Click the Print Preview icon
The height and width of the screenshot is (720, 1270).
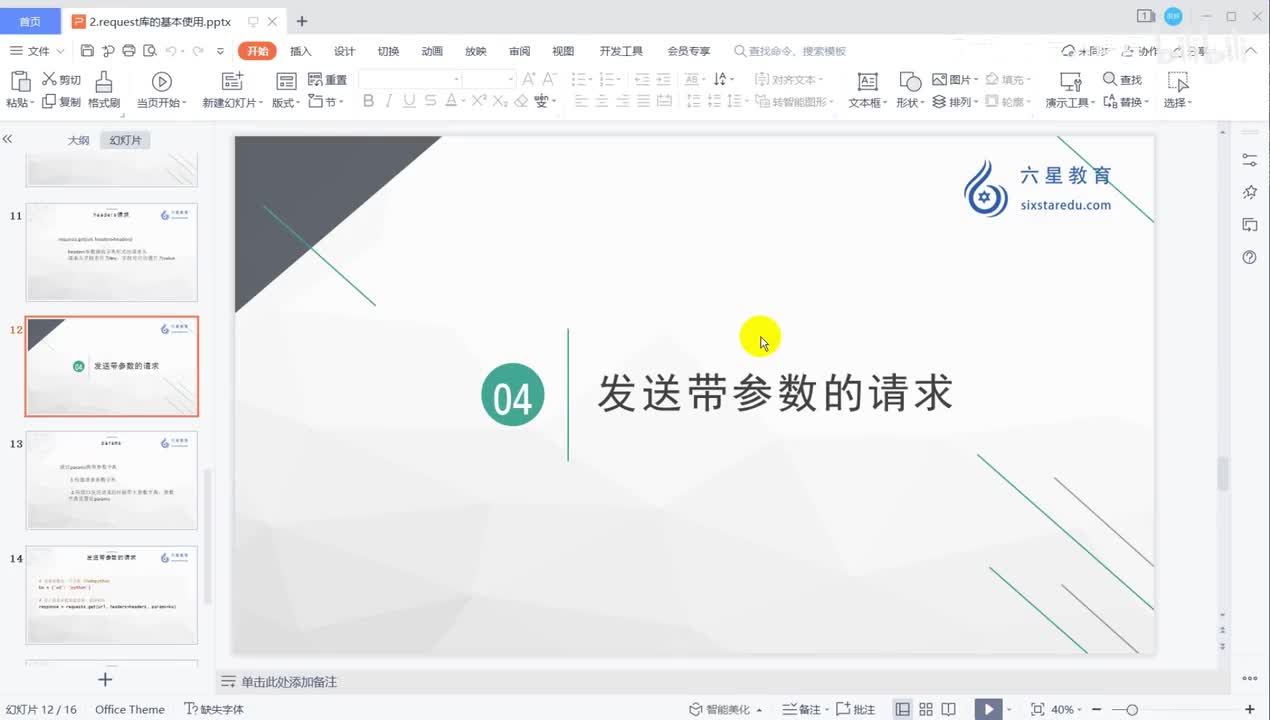(x=149, y=51)
